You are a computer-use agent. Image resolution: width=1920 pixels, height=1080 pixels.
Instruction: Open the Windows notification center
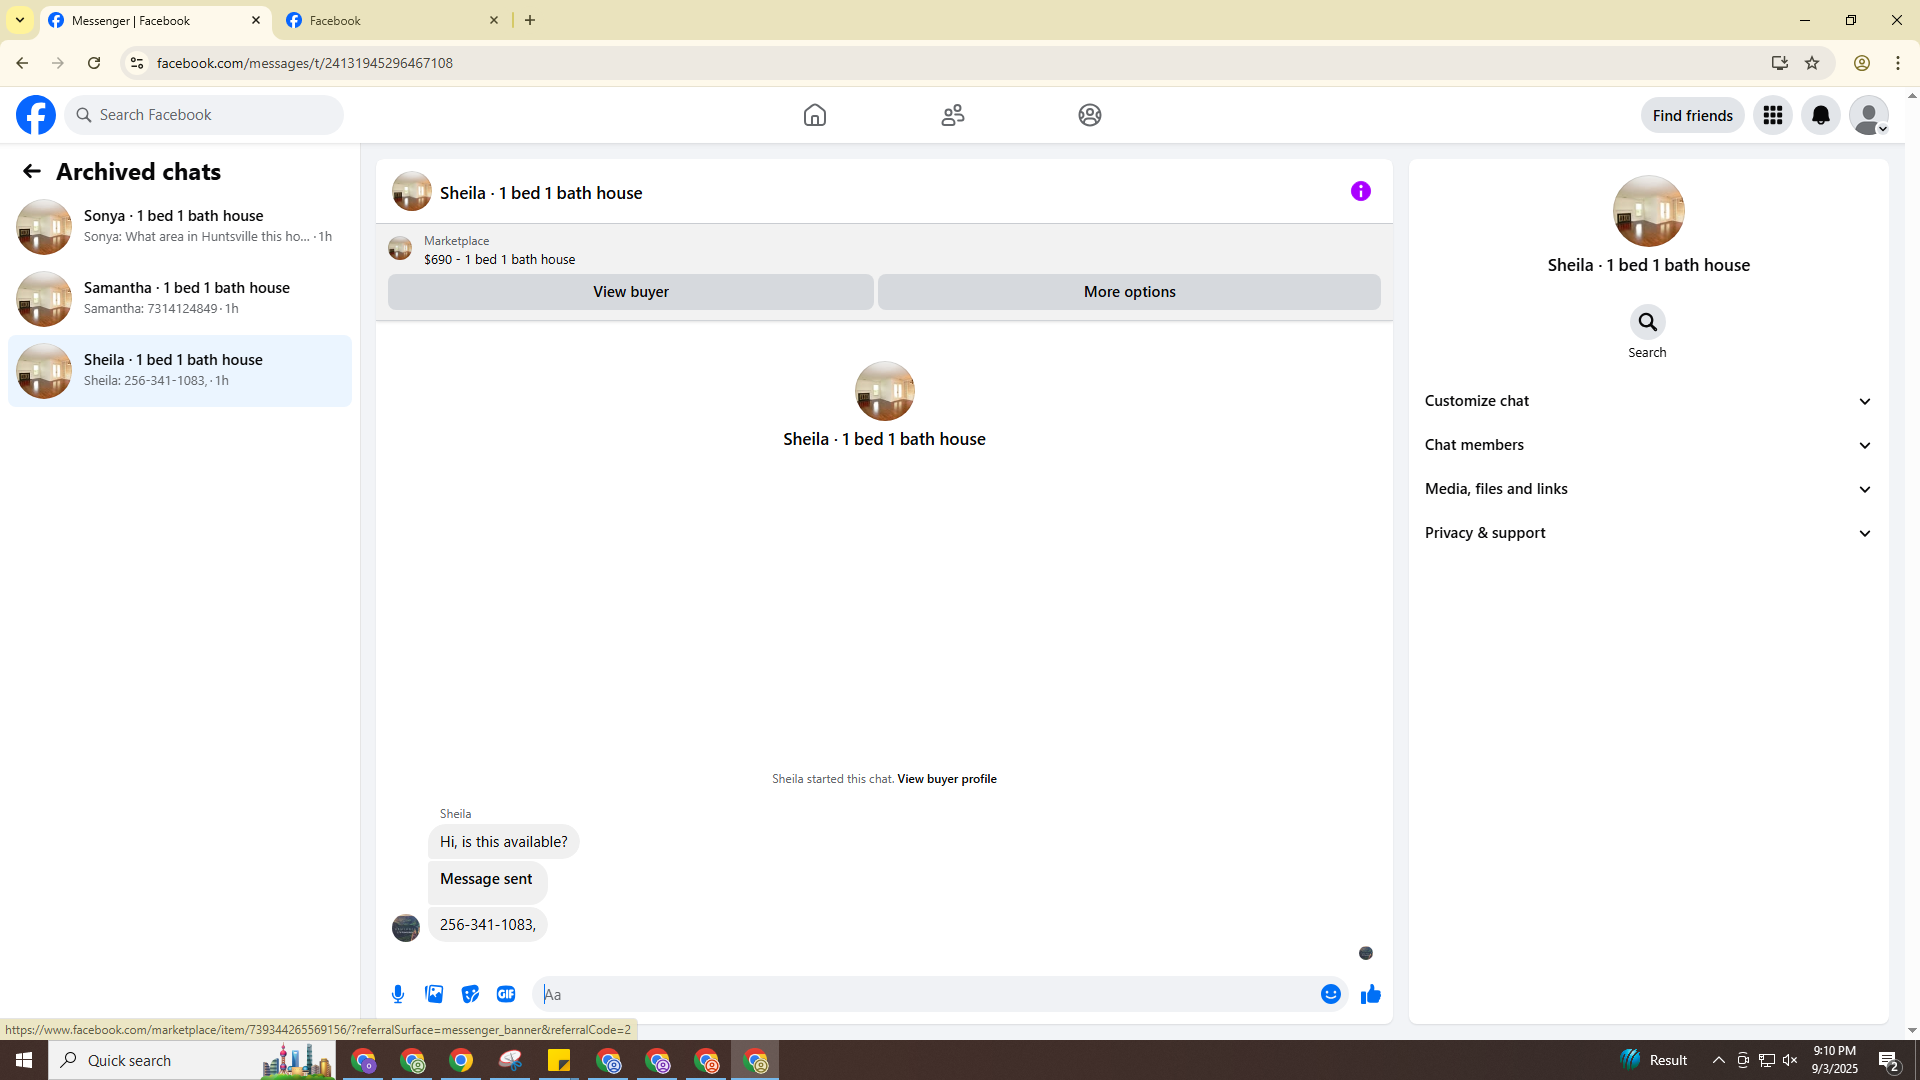point(1889,1060)
